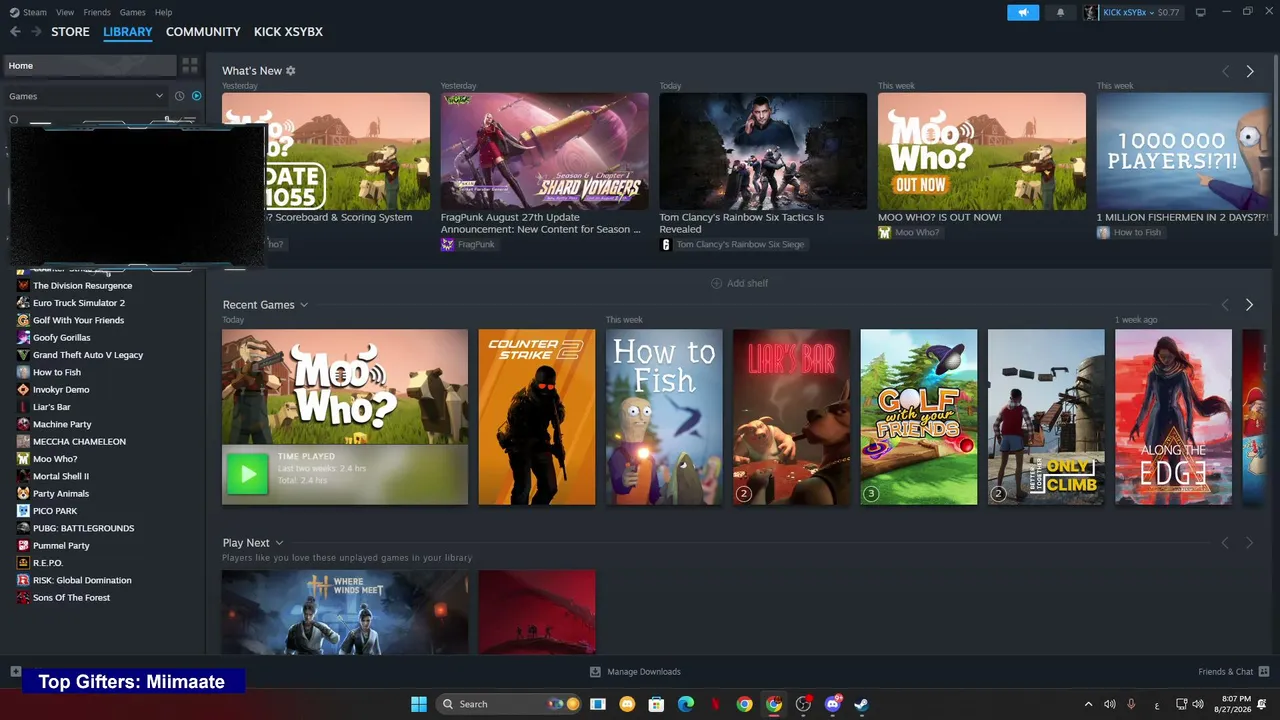
Task: Open Discord from the taskbar
Action: 832,704
